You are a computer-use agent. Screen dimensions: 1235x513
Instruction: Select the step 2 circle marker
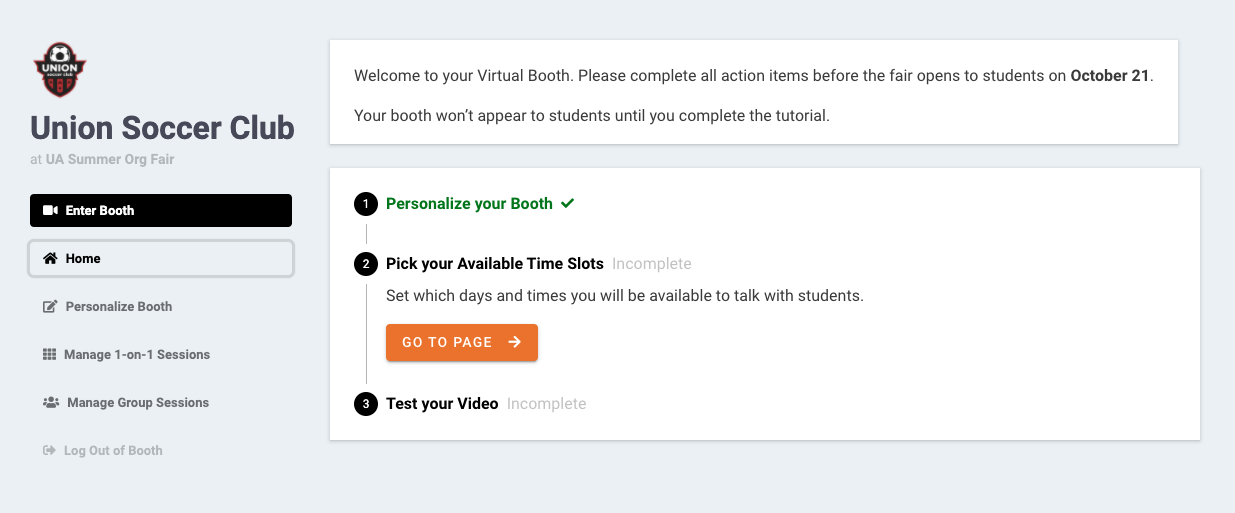coord(366,264)
